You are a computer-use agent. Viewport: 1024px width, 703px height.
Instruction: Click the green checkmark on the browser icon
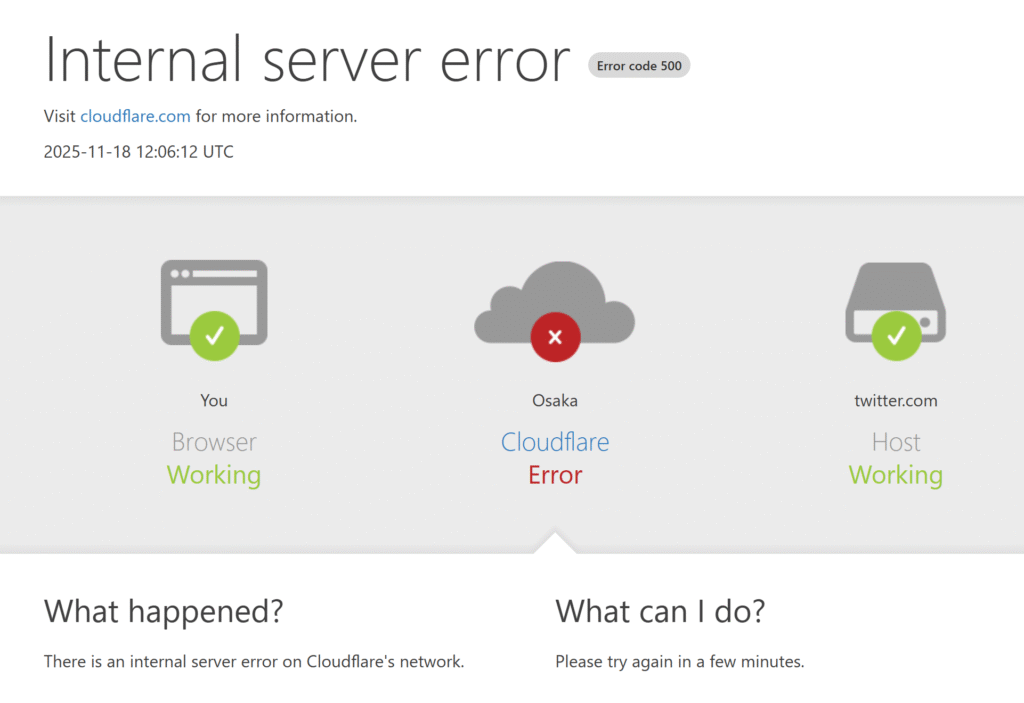[214, 336]
